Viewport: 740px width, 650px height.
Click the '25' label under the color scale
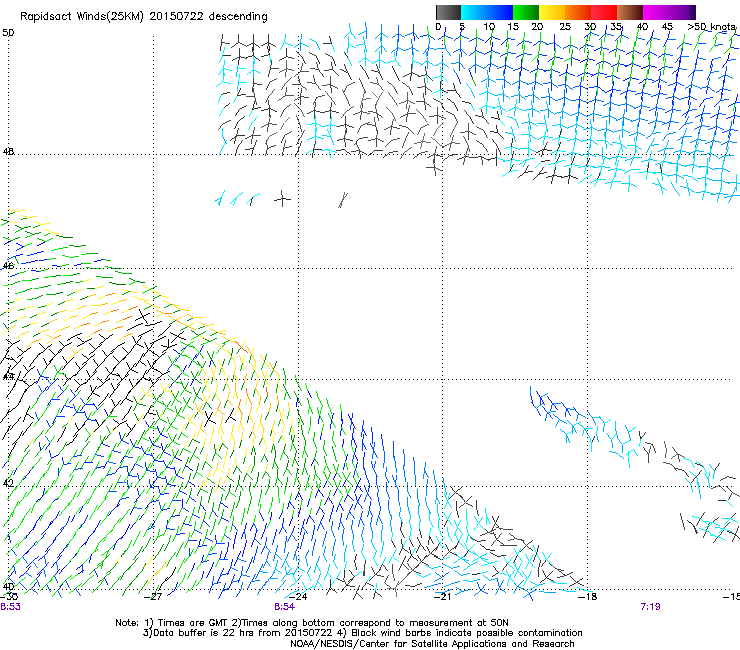point(565,27)
